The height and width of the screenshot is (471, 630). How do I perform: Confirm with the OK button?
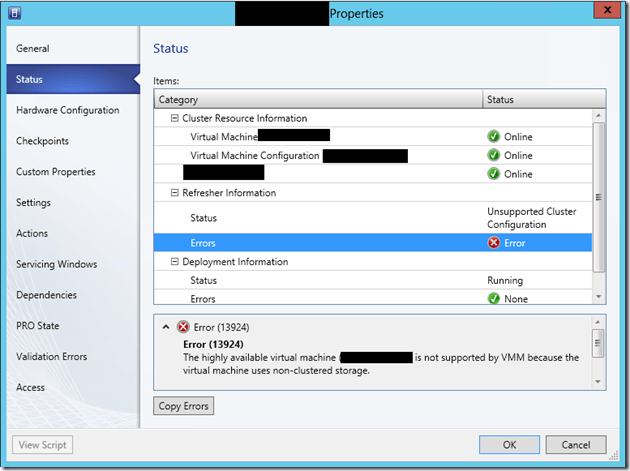click(509, 445)
